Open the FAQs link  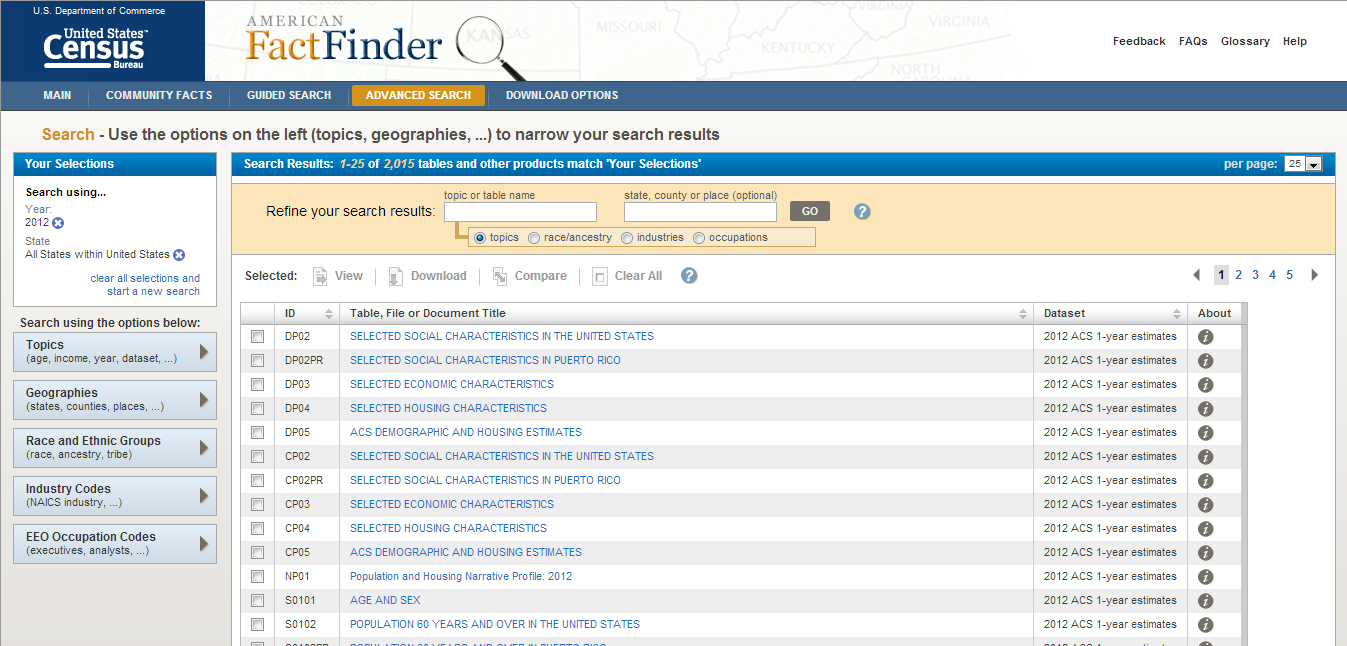point(1193,42)
